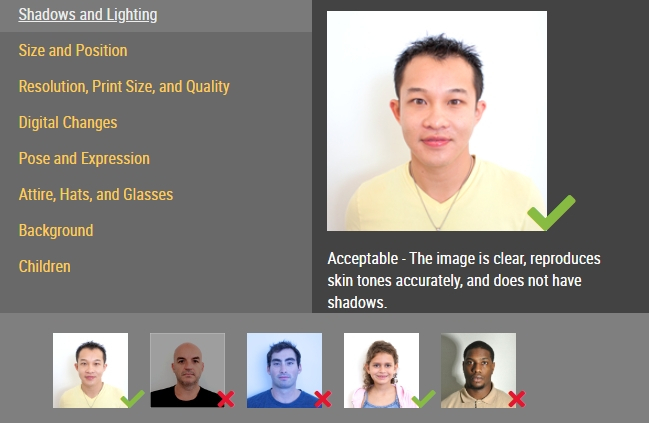The image size is (649, 423).
Task: Open the Children photo examples
Action: (x=44, y=267)
